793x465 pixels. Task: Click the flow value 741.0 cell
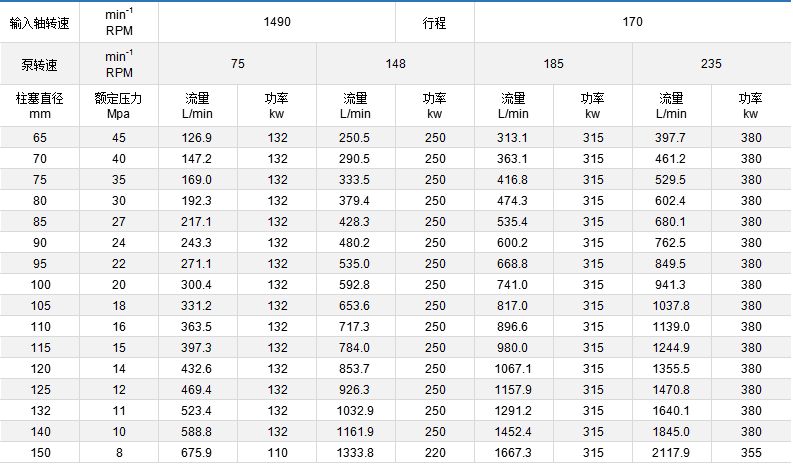point(513,285)
